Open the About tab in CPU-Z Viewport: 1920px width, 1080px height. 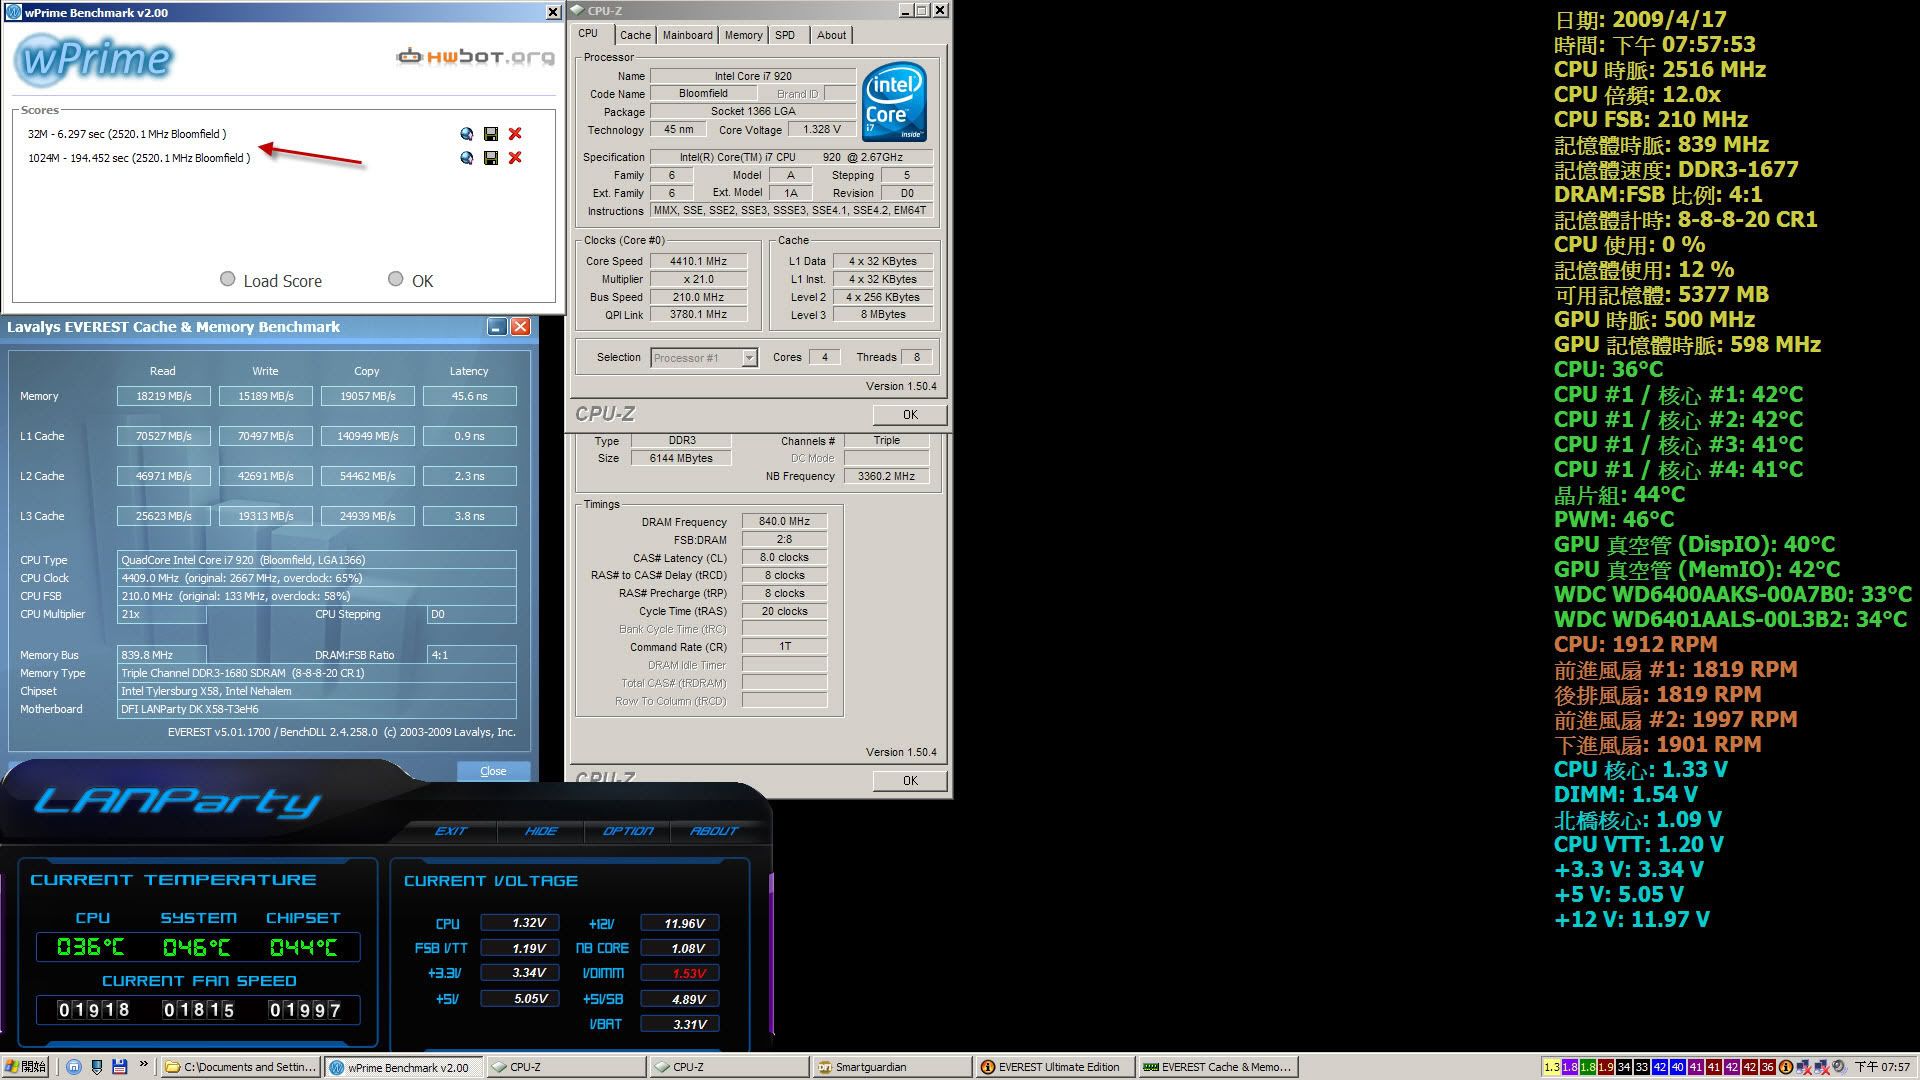click(x=831, y=35)
